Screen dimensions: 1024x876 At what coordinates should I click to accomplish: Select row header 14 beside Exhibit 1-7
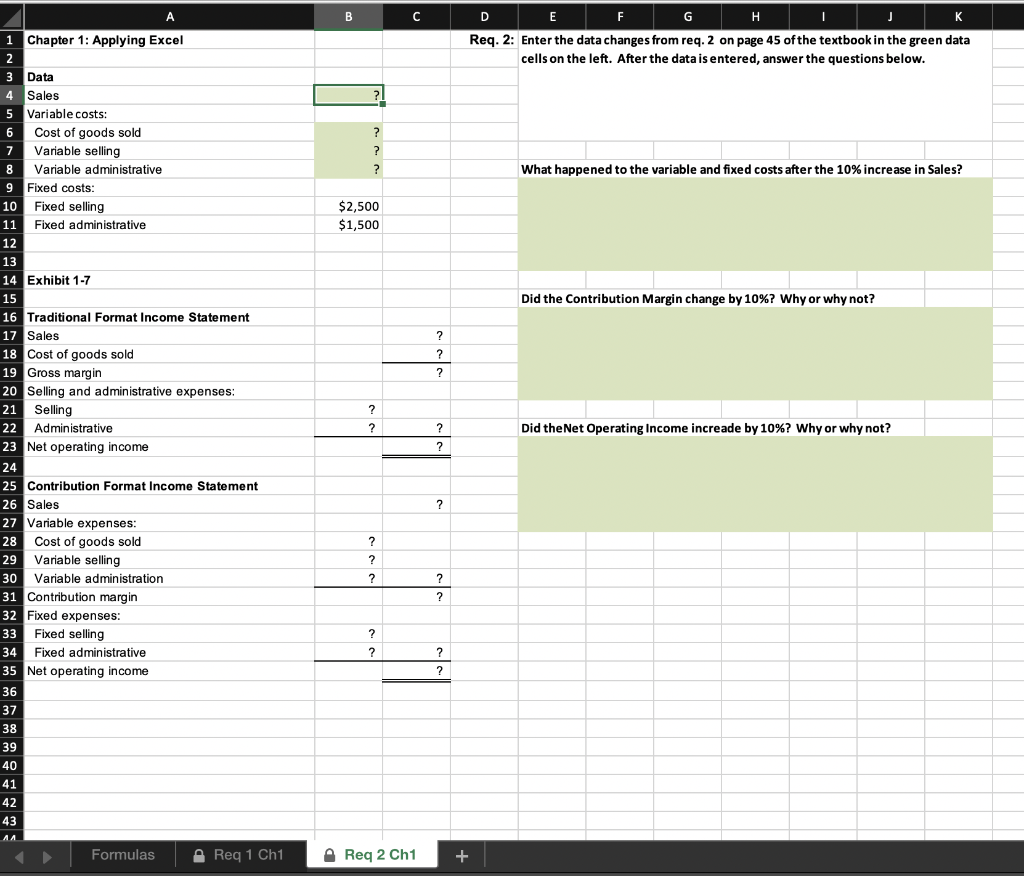pos(11,280)
